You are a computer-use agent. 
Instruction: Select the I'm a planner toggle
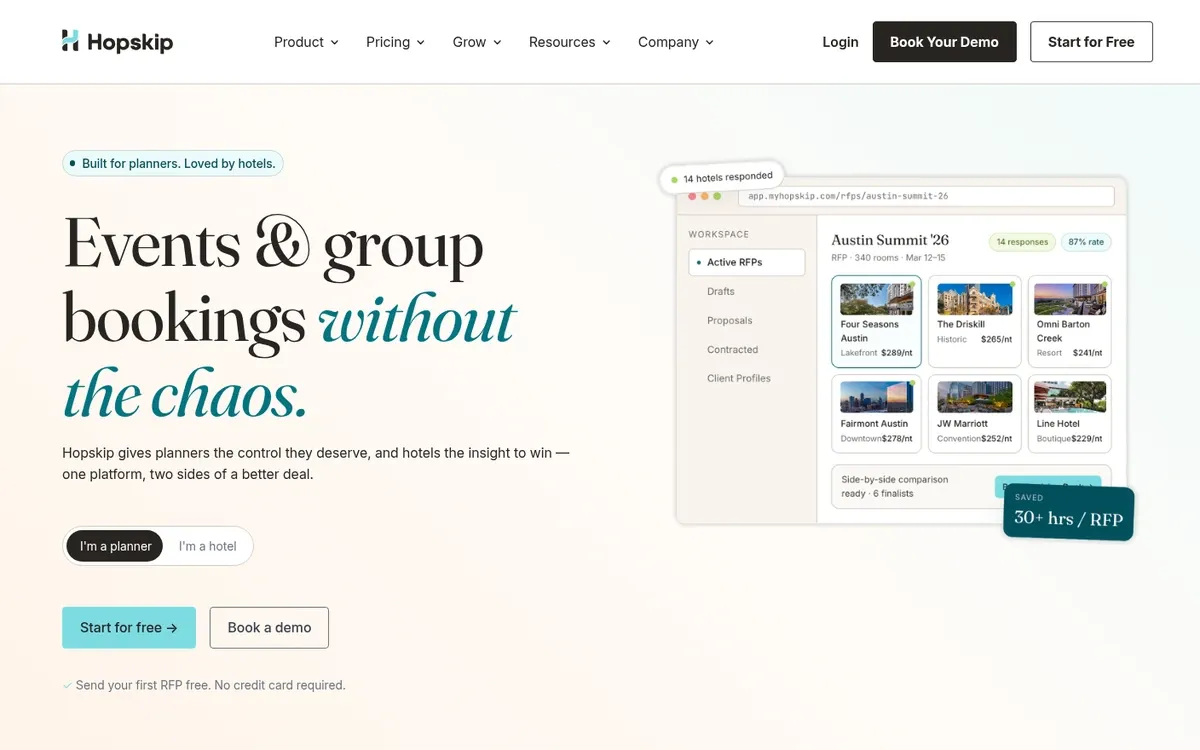[x=115, y=546]
